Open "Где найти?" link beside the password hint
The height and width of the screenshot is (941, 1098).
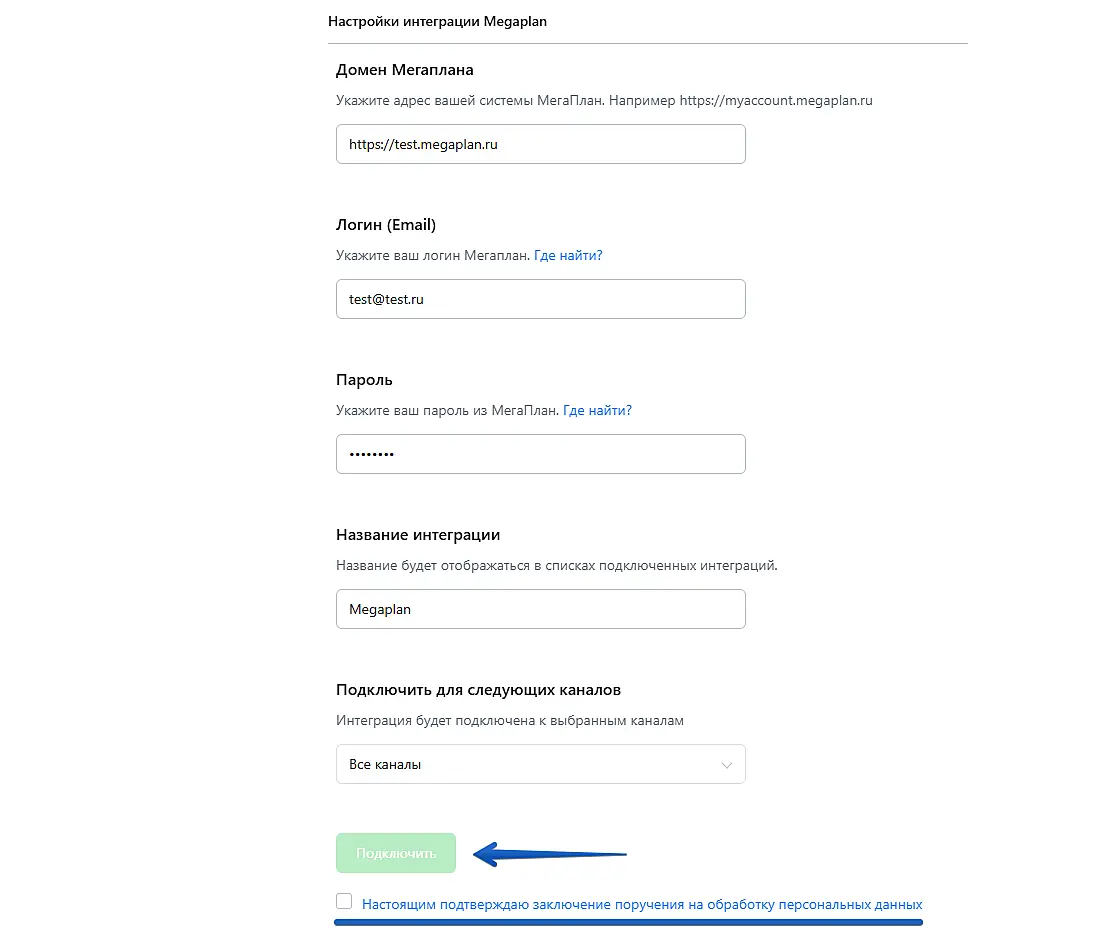coord(597,410)
